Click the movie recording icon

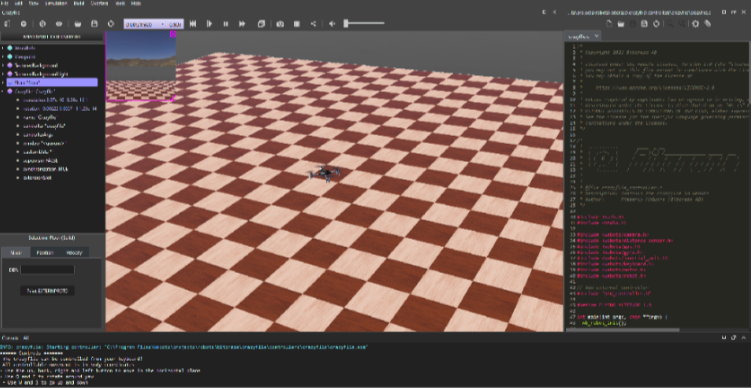(297, 24)
